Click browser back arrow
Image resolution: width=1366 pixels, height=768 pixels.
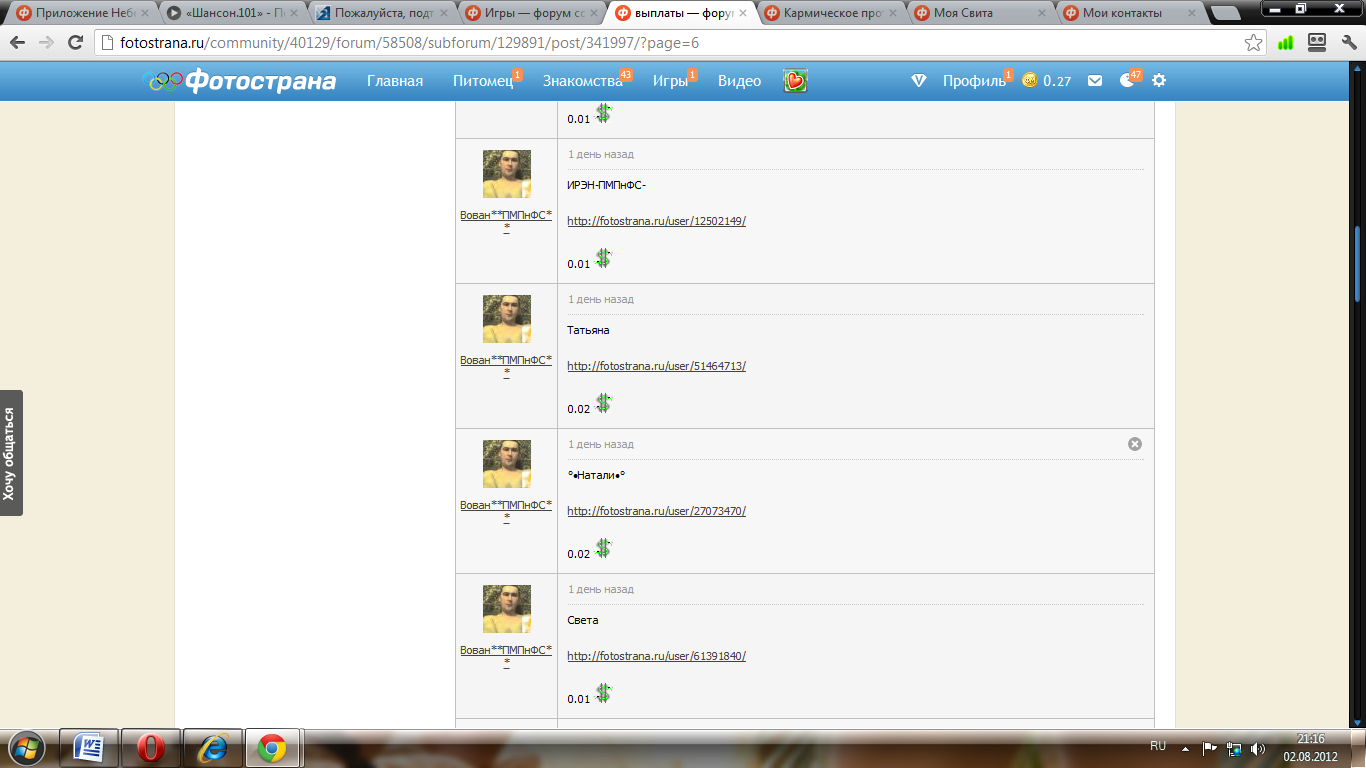point(18,43)
